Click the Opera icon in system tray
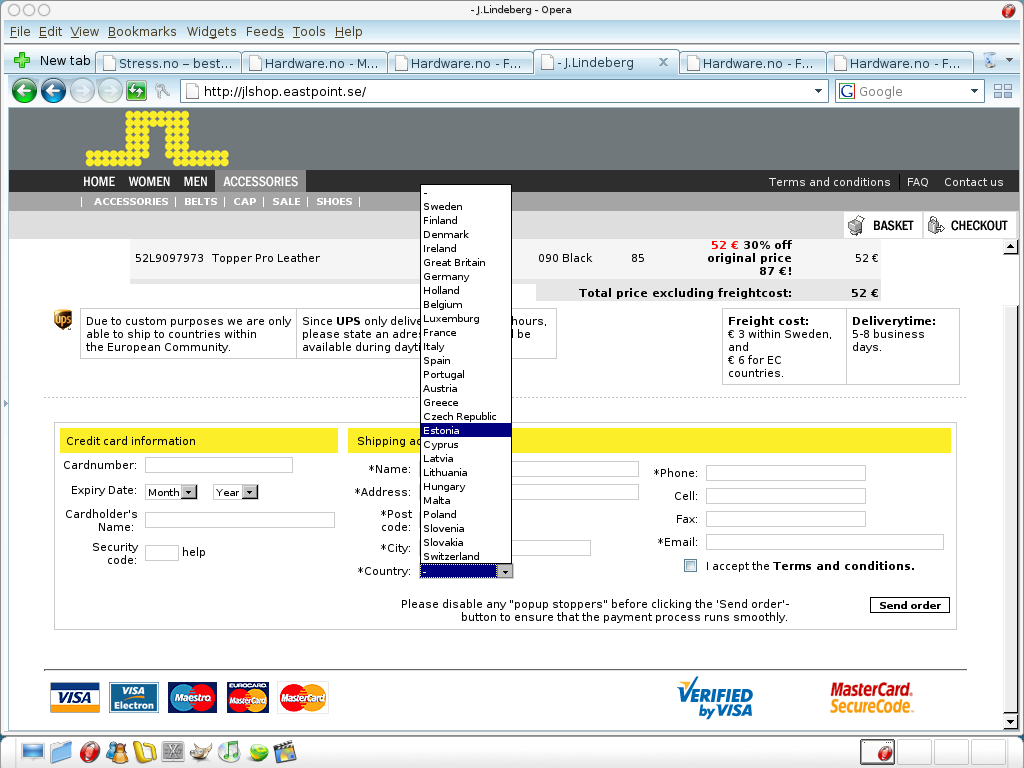 coord(885,753)
